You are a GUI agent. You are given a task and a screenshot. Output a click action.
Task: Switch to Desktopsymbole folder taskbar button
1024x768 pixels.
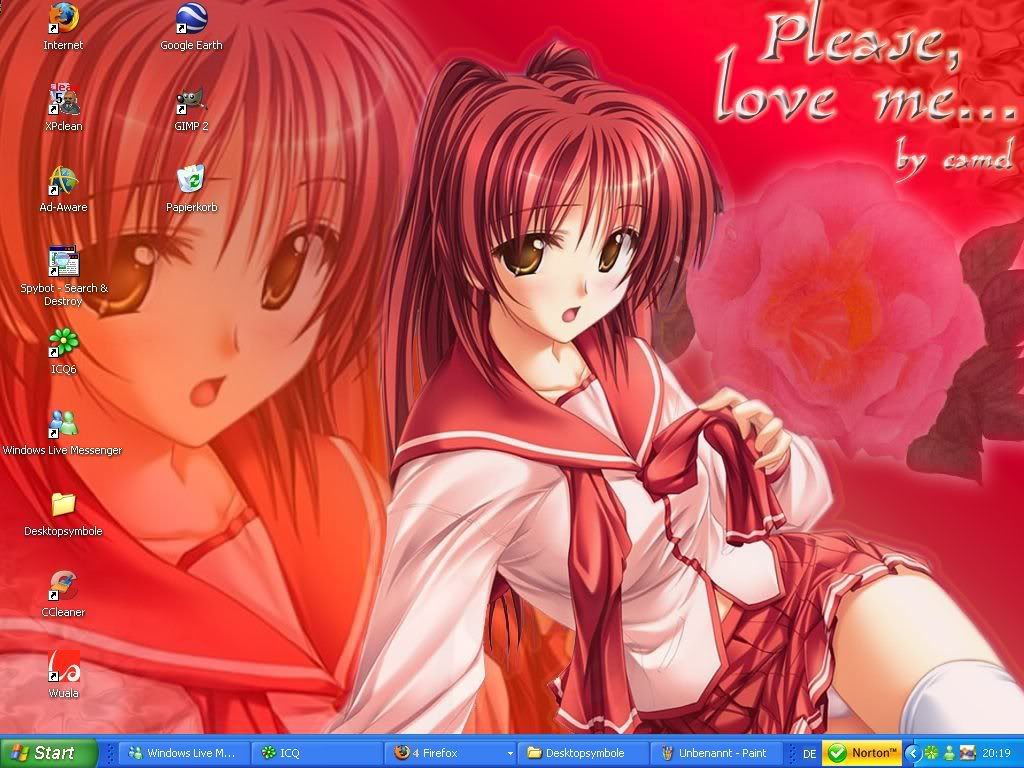[x=583, y=753]
